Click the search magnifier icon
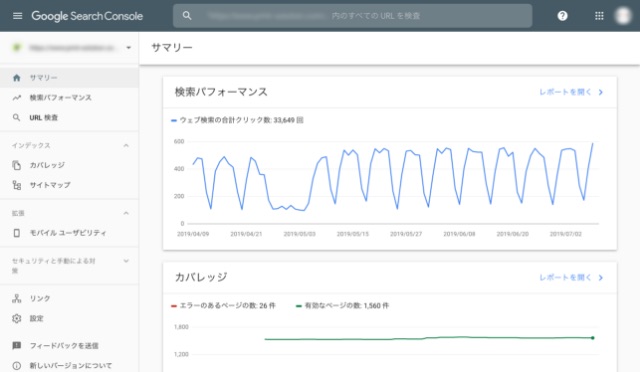The height and width of the screenshot is (372, 640). 187,16
